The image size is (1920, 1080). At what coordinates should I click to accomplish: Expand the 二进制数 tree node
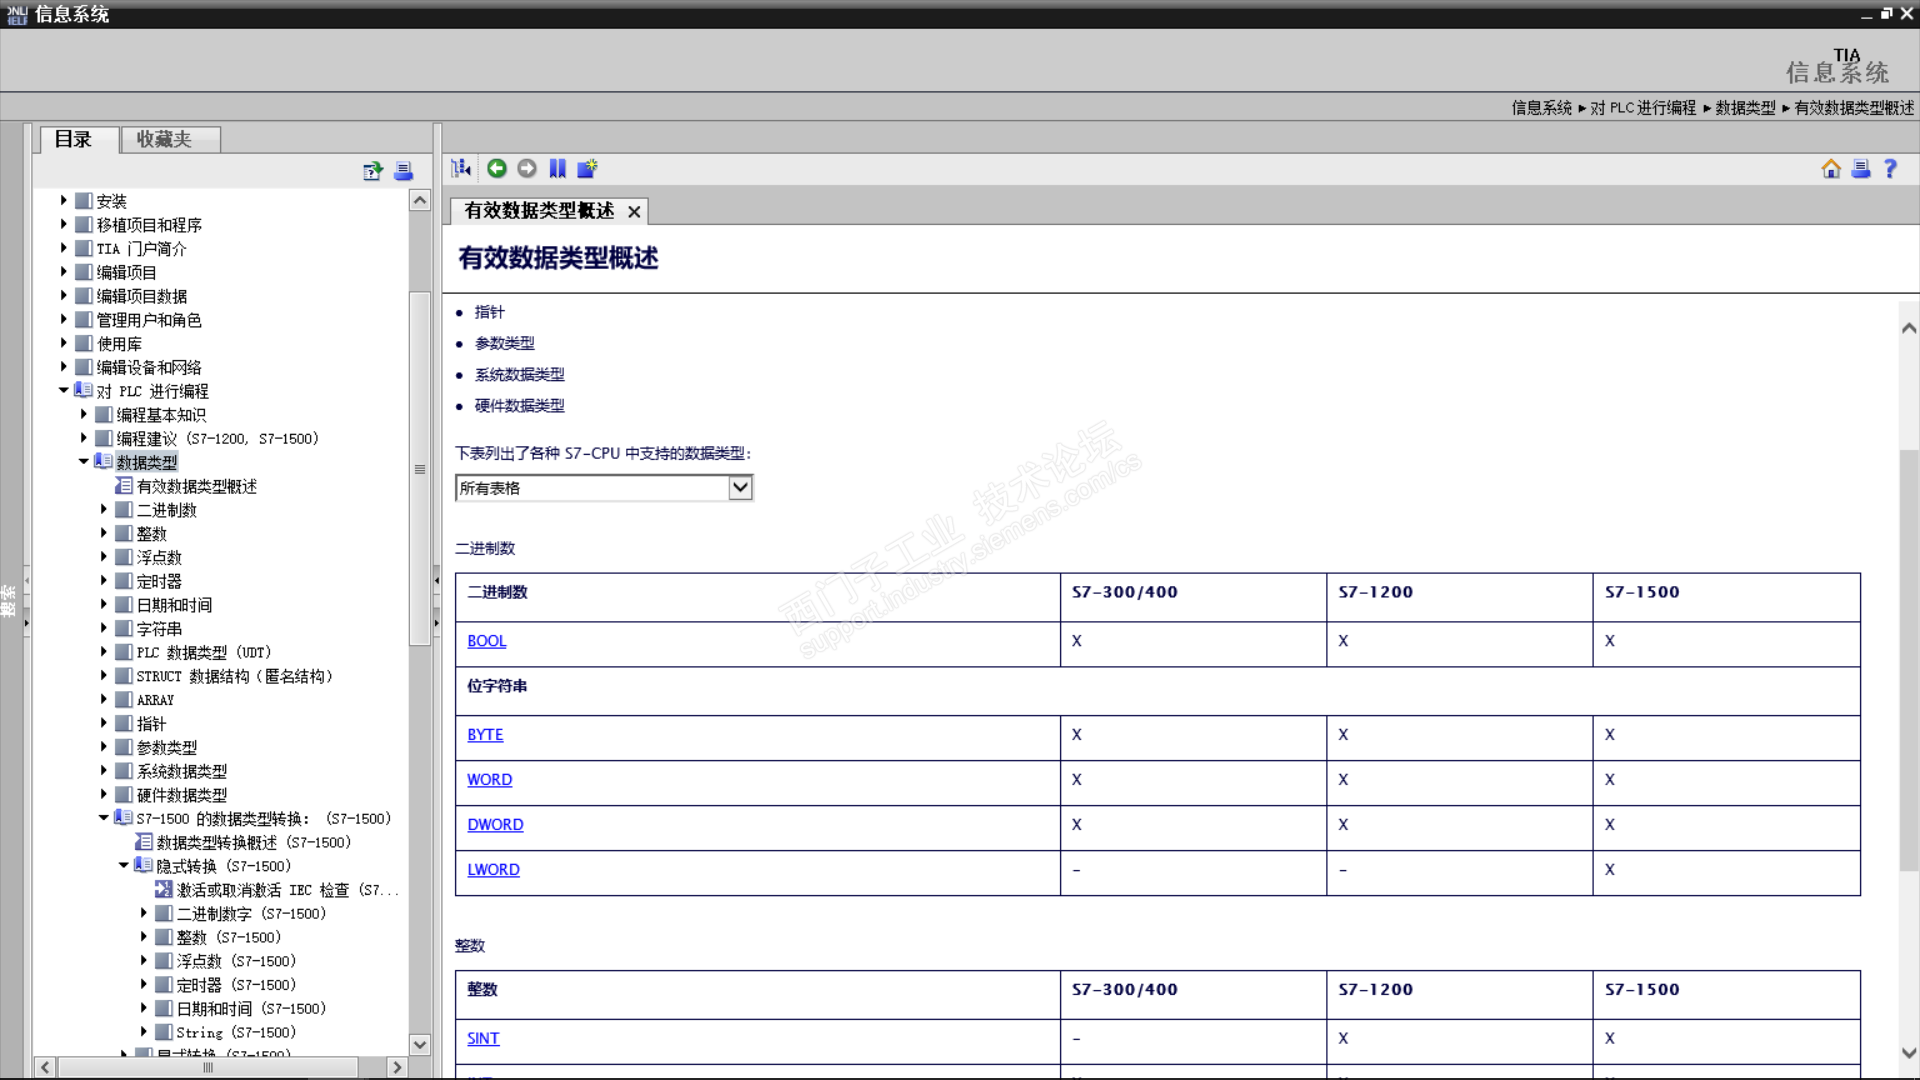(x=104, y=510)
